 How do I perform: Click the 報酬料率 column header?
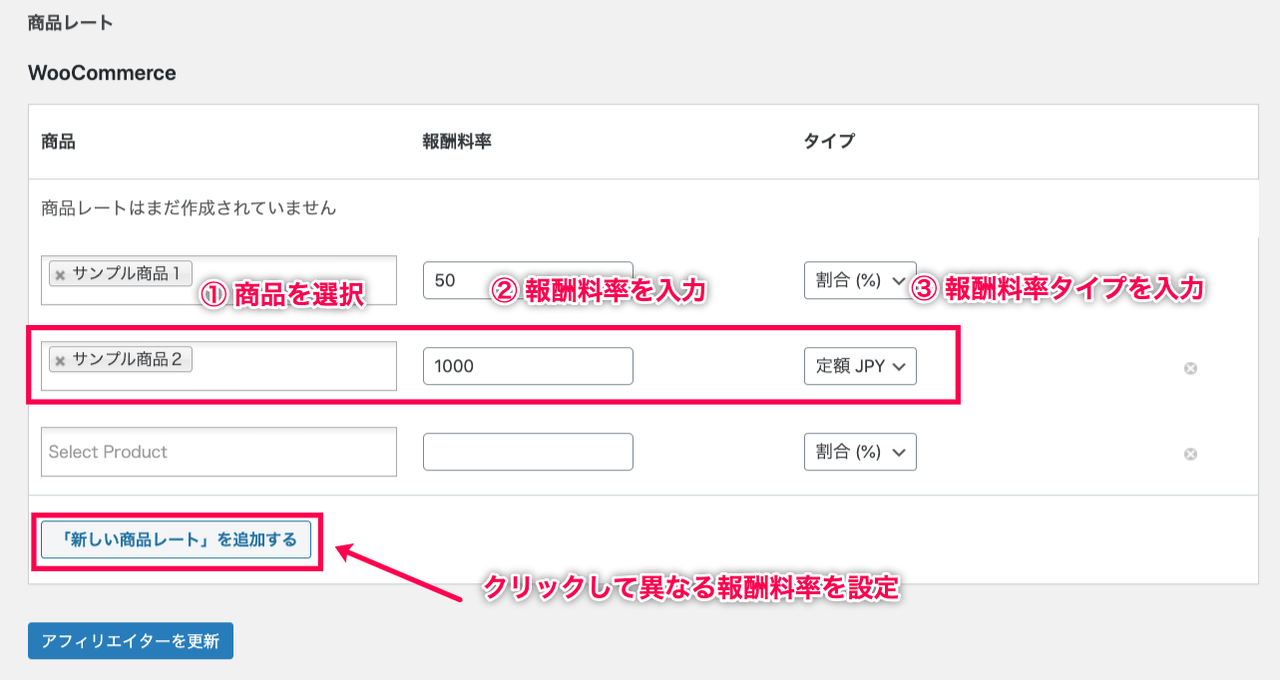point(457,141)
